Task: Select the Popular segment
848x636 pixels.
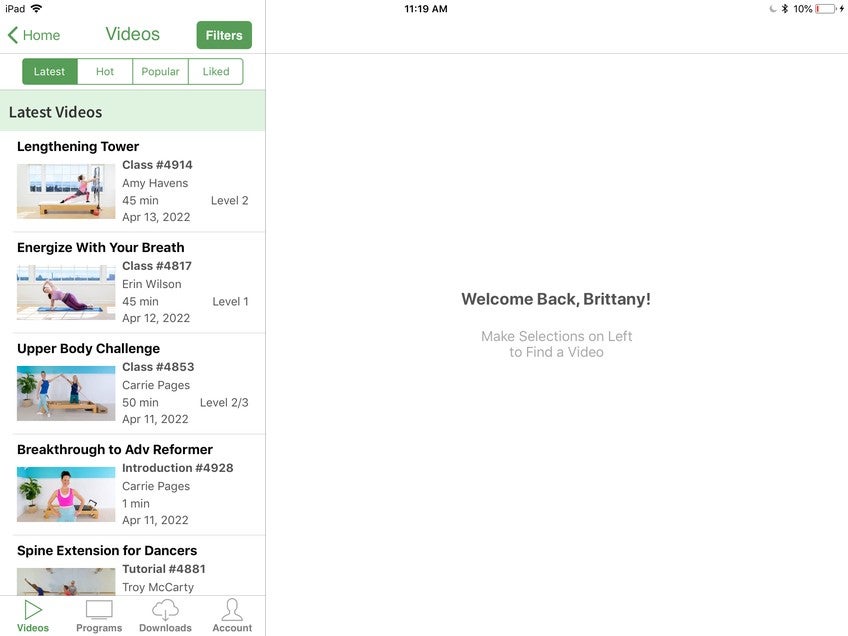Action: point(160,72)
